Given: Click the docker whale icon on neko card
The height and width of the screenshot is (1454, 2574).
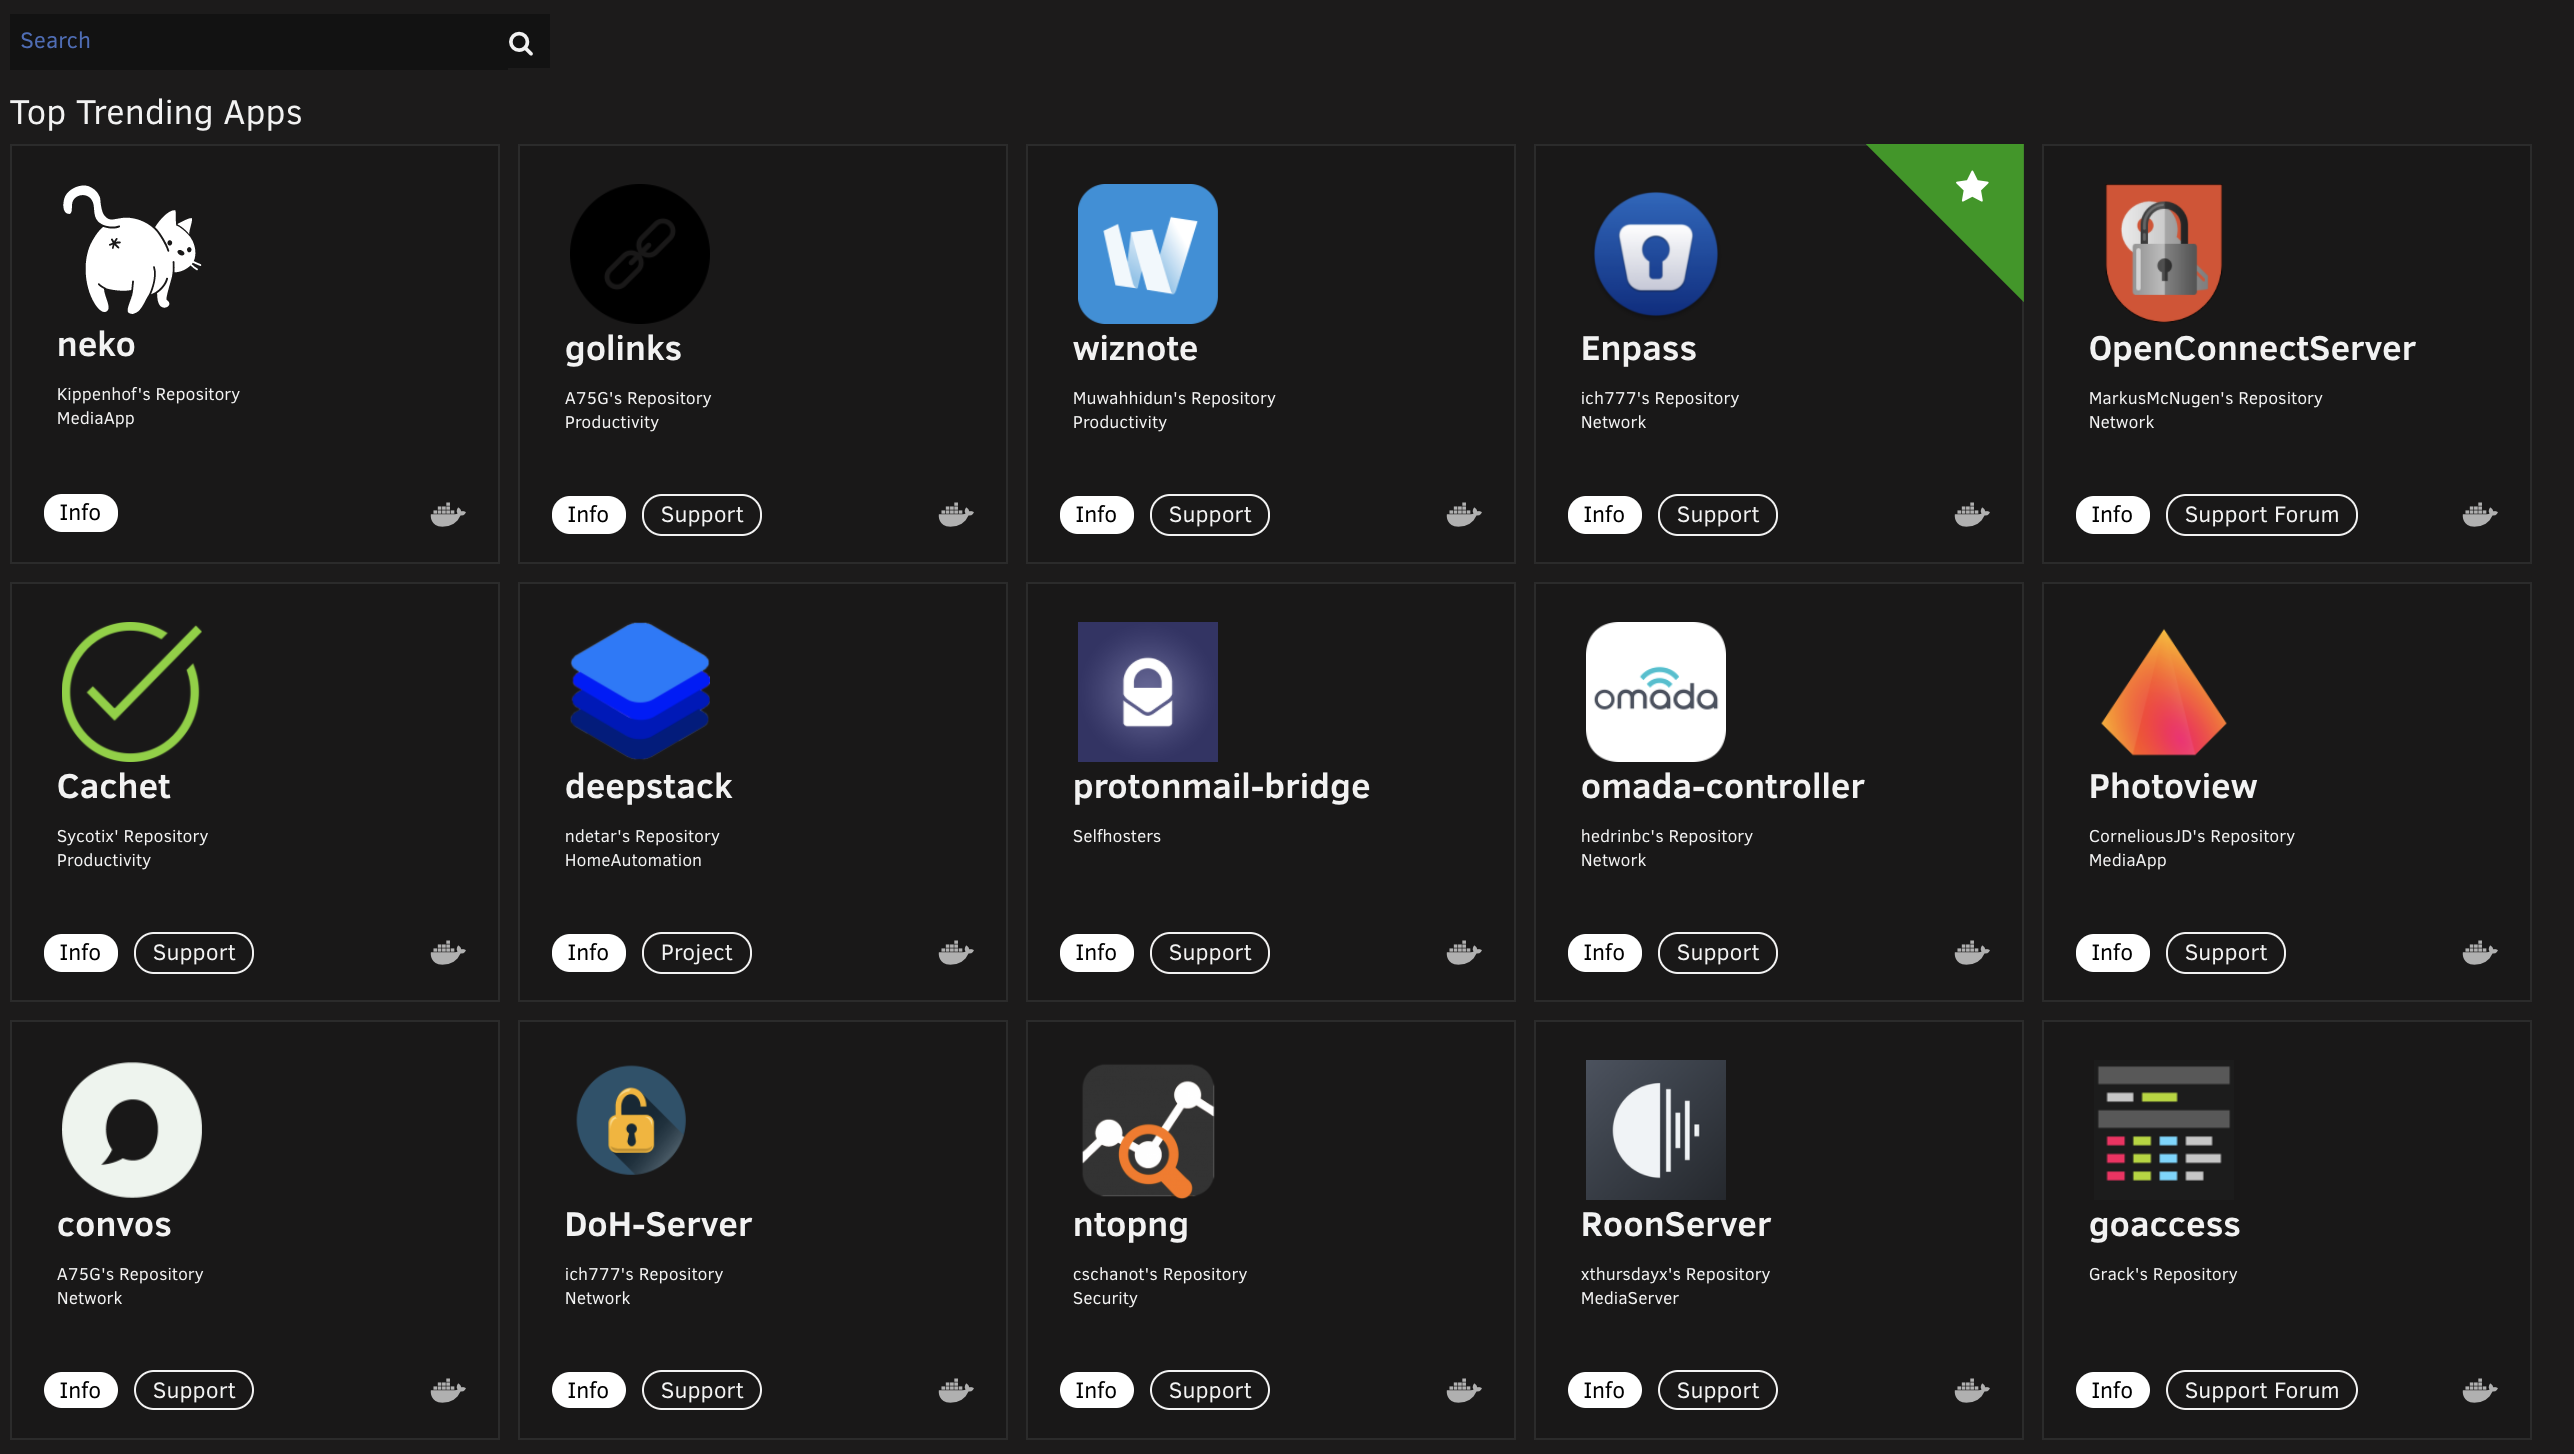Looking at the screenshot, I should pos(447,515).
